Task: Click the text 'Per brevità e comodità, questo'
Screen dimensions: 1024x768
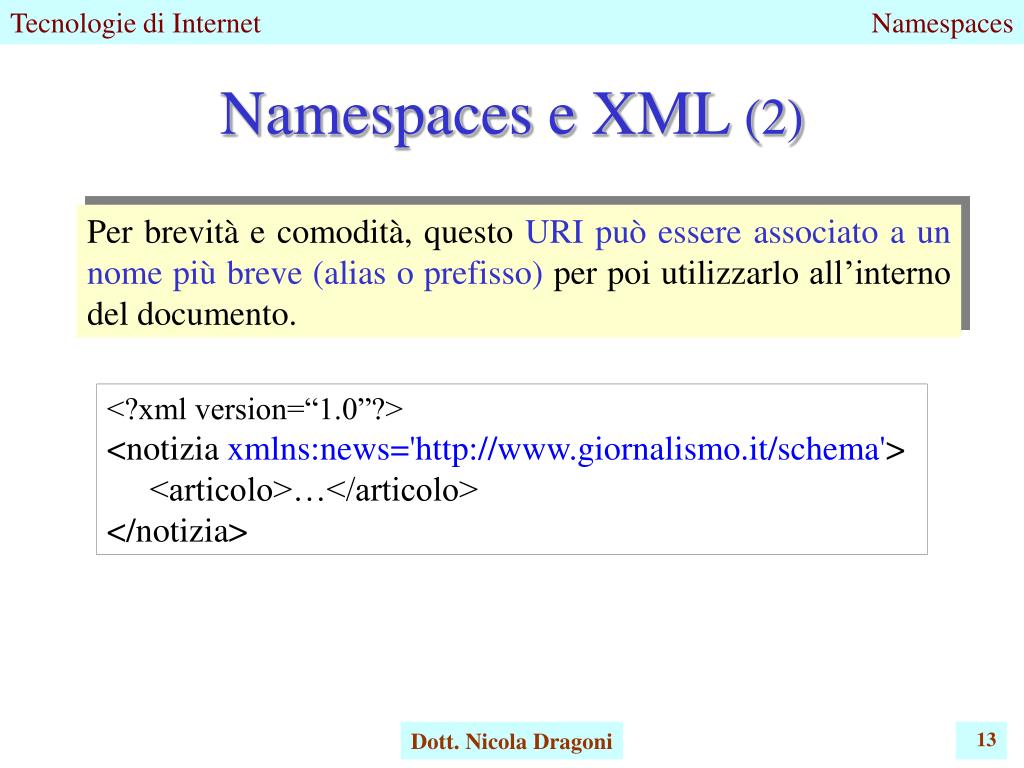Action: [300, 232]
